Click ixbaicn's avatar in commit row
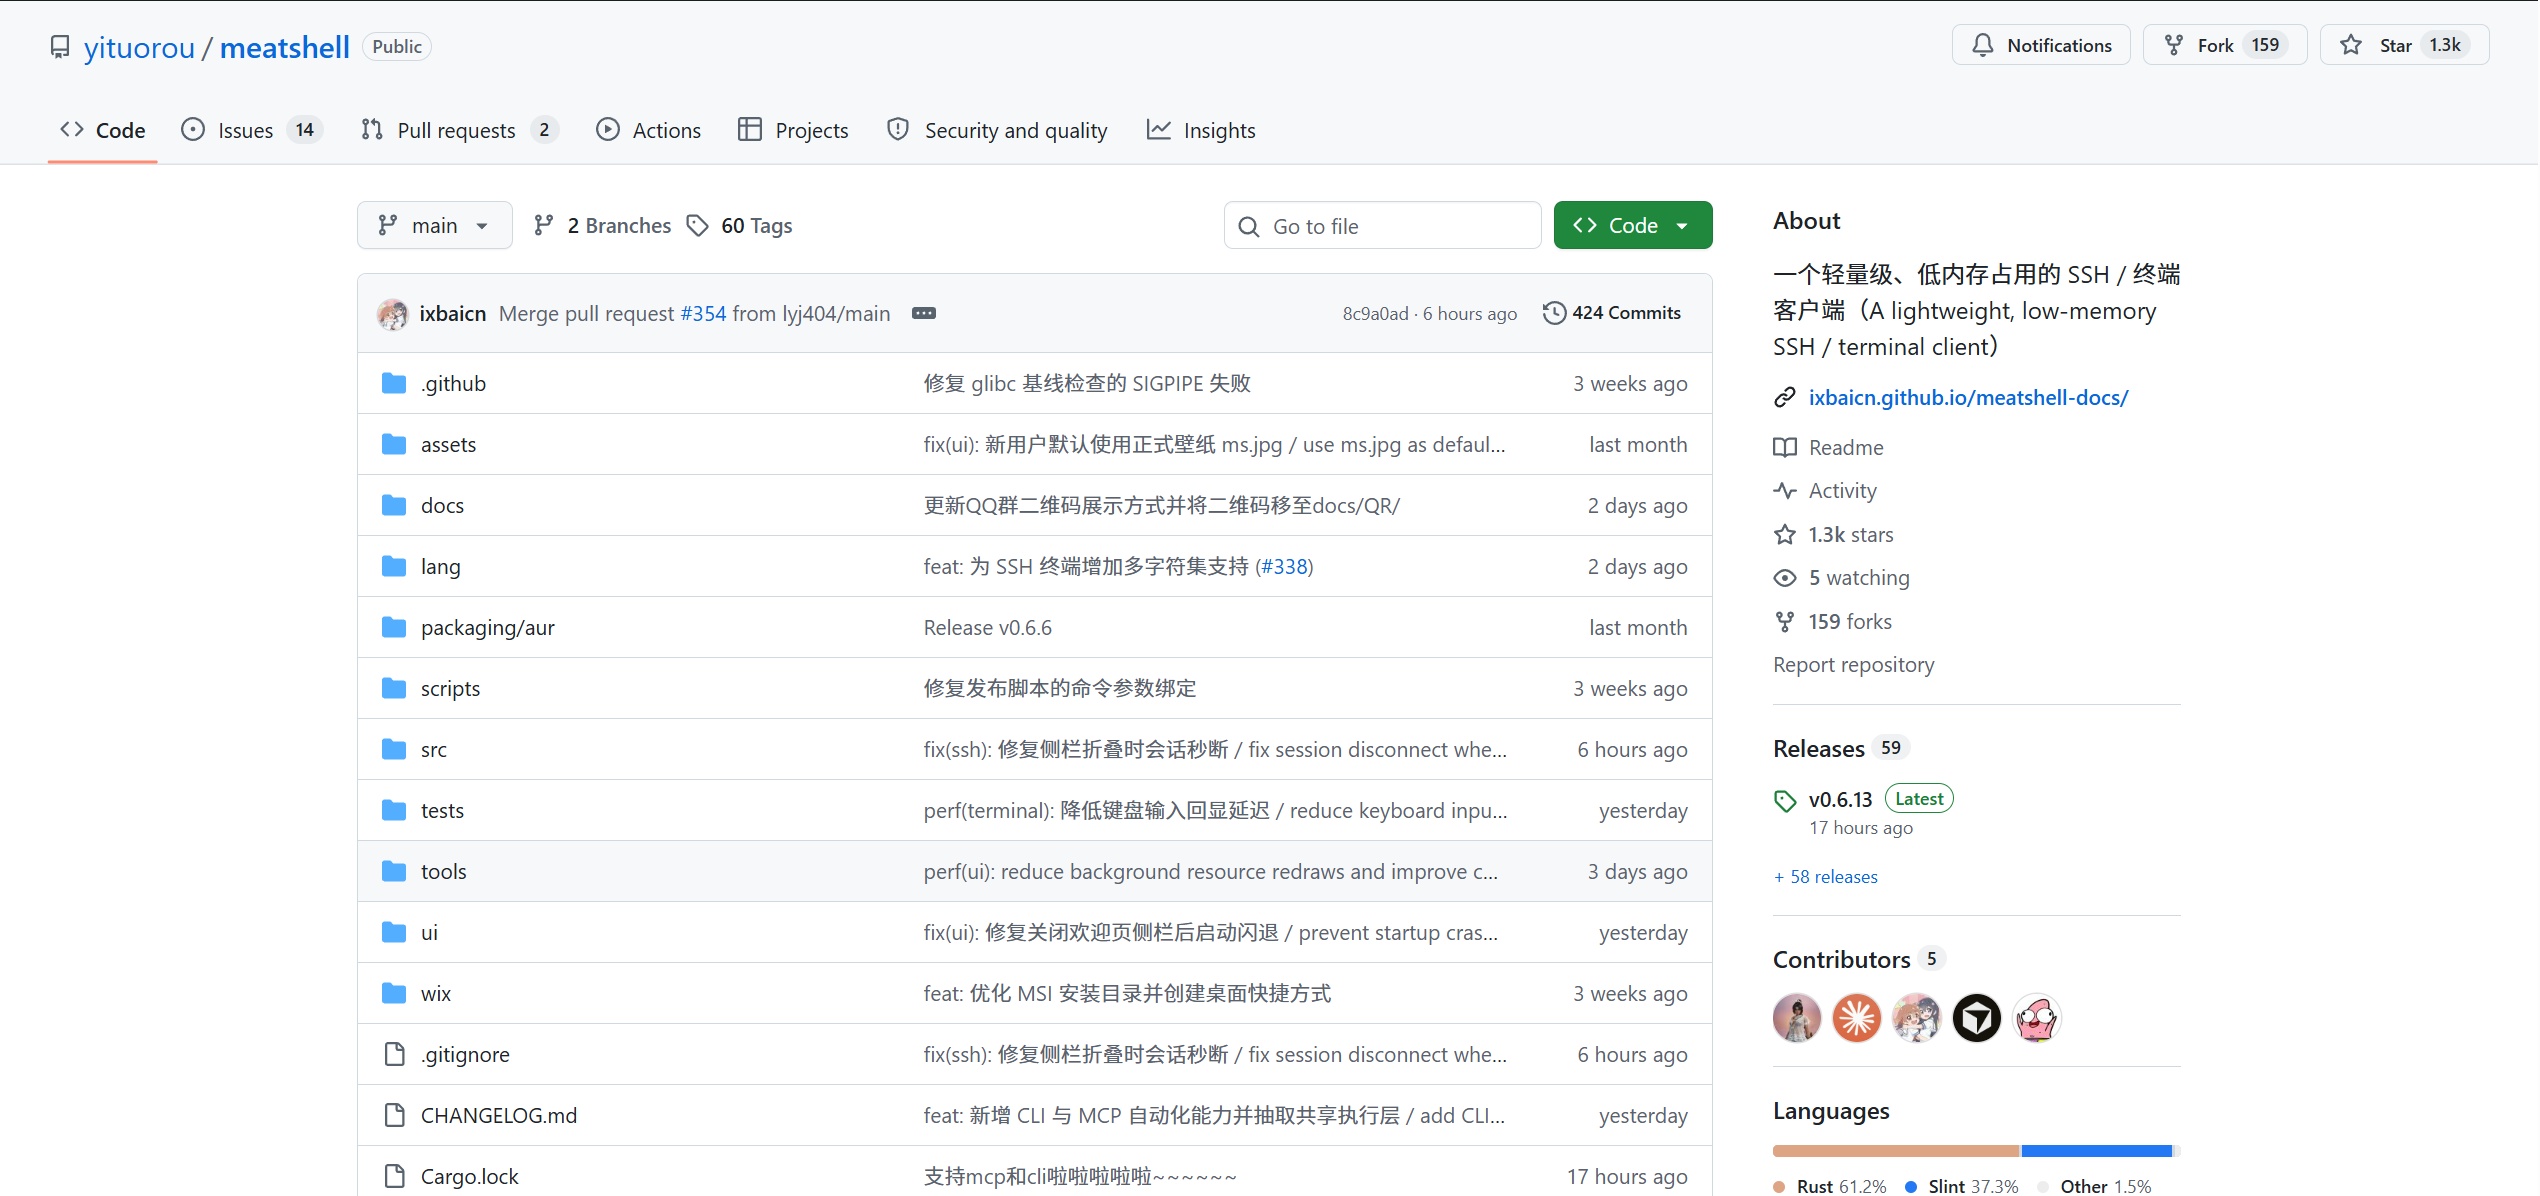Screen dimensions: 2540x1196 (x=392, y=314)
